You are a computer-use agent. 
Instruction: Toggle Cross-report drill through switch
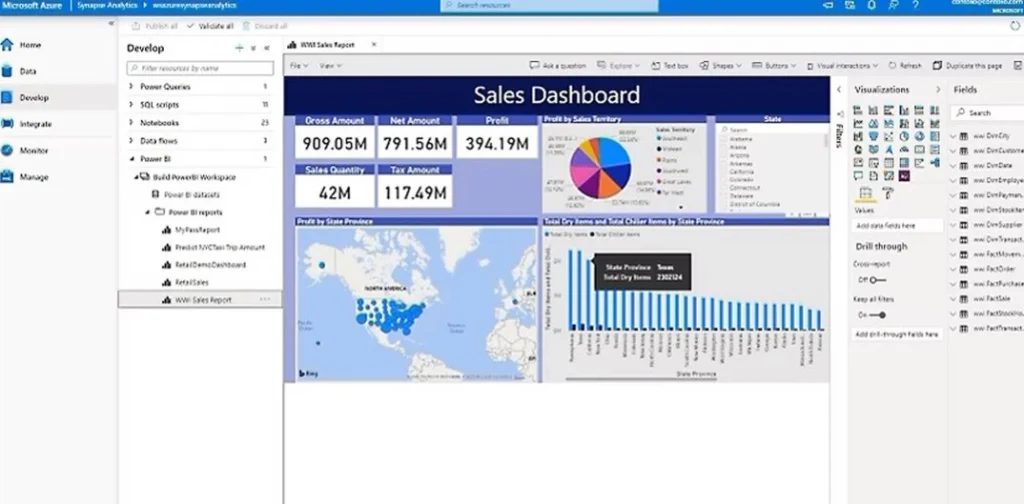click(877, 280)
